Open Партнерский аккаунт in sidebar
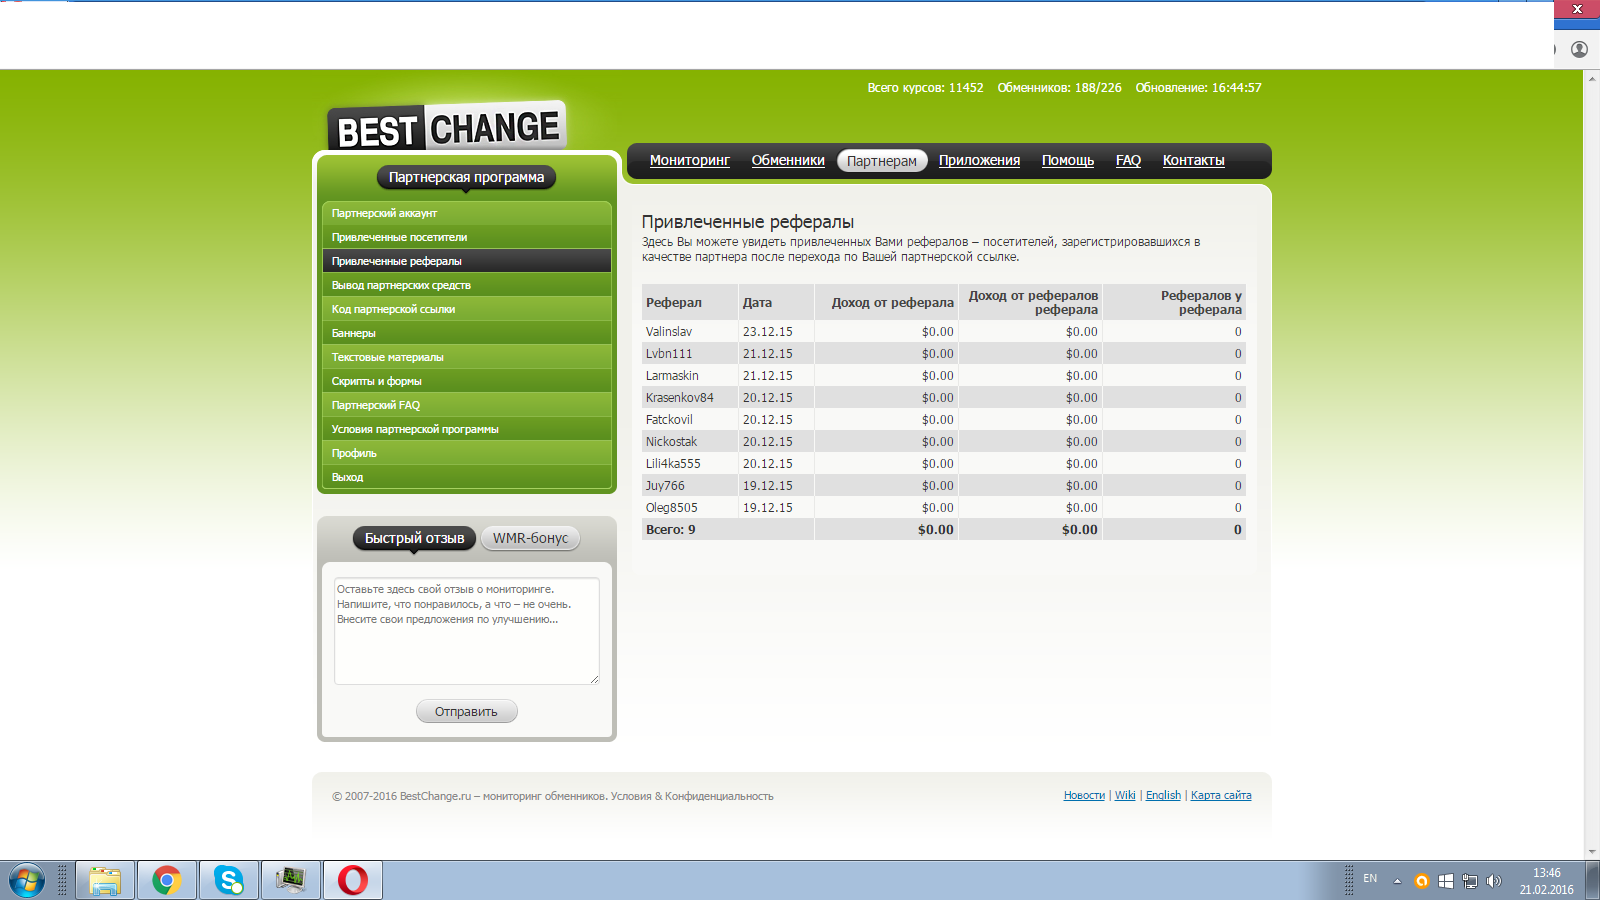1600x900 pixels. [x=466, y=213]
